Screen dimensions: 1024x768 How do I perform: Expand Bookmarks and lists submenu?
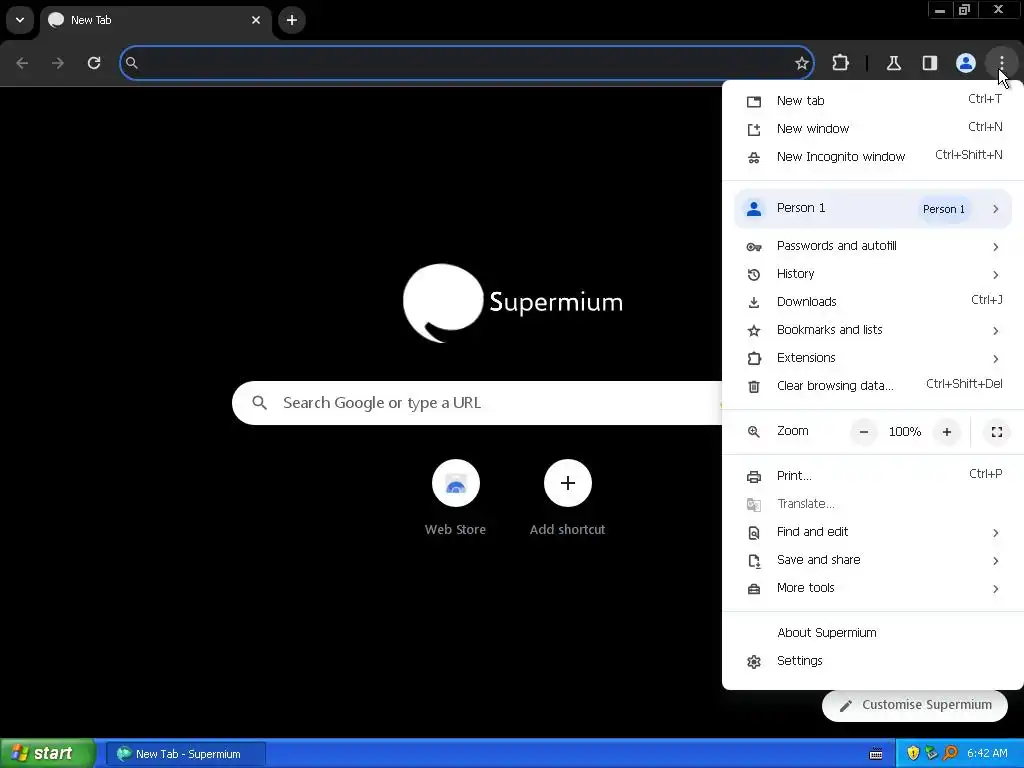click(x=873, y=330)
